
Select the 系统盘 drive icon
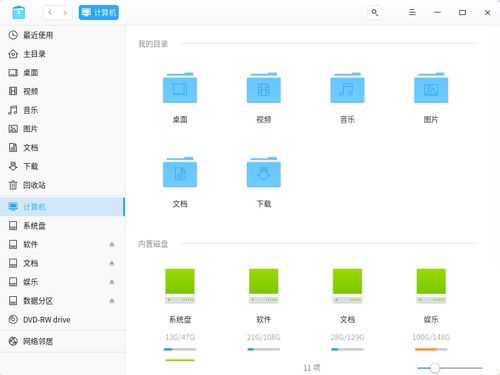[x=180, y=286]
